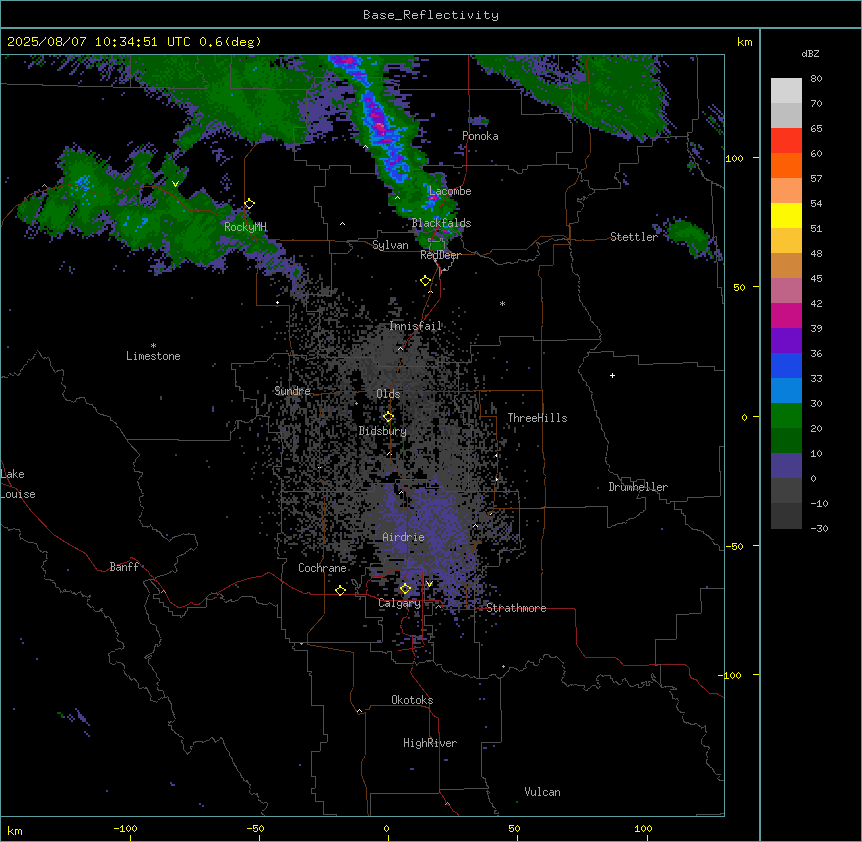Select the blue 33-36 dBZ legend swatch
Image resolution: width=862 pixels, height=842 pixels.
point(786,365)
